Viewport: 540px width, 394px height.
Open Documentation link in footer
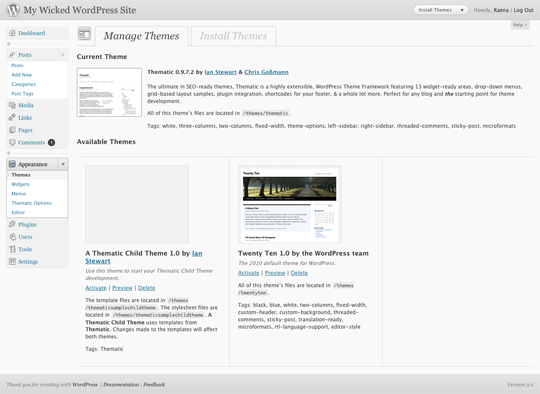[121, 385]
